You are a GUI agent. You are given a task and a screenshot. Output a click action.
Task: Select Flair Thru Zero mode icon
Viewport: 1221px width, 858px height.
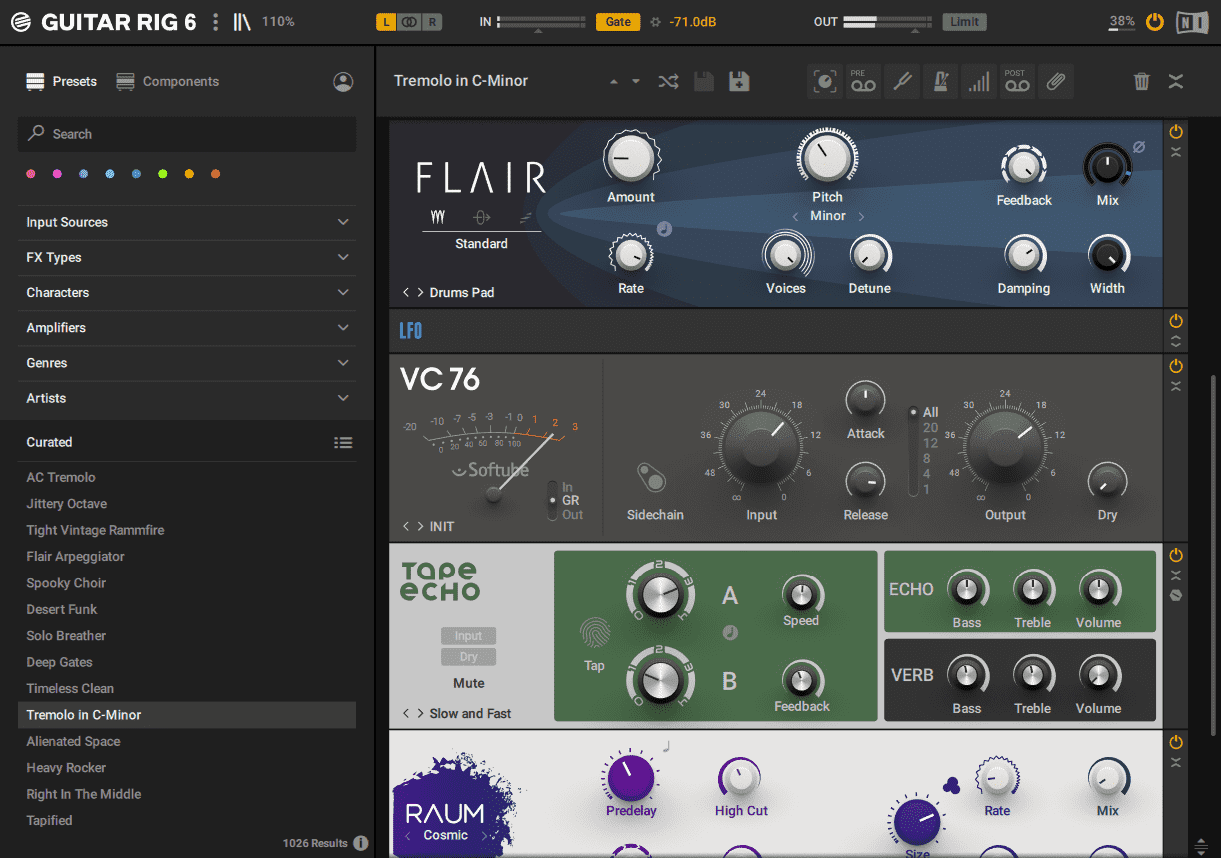482,217
